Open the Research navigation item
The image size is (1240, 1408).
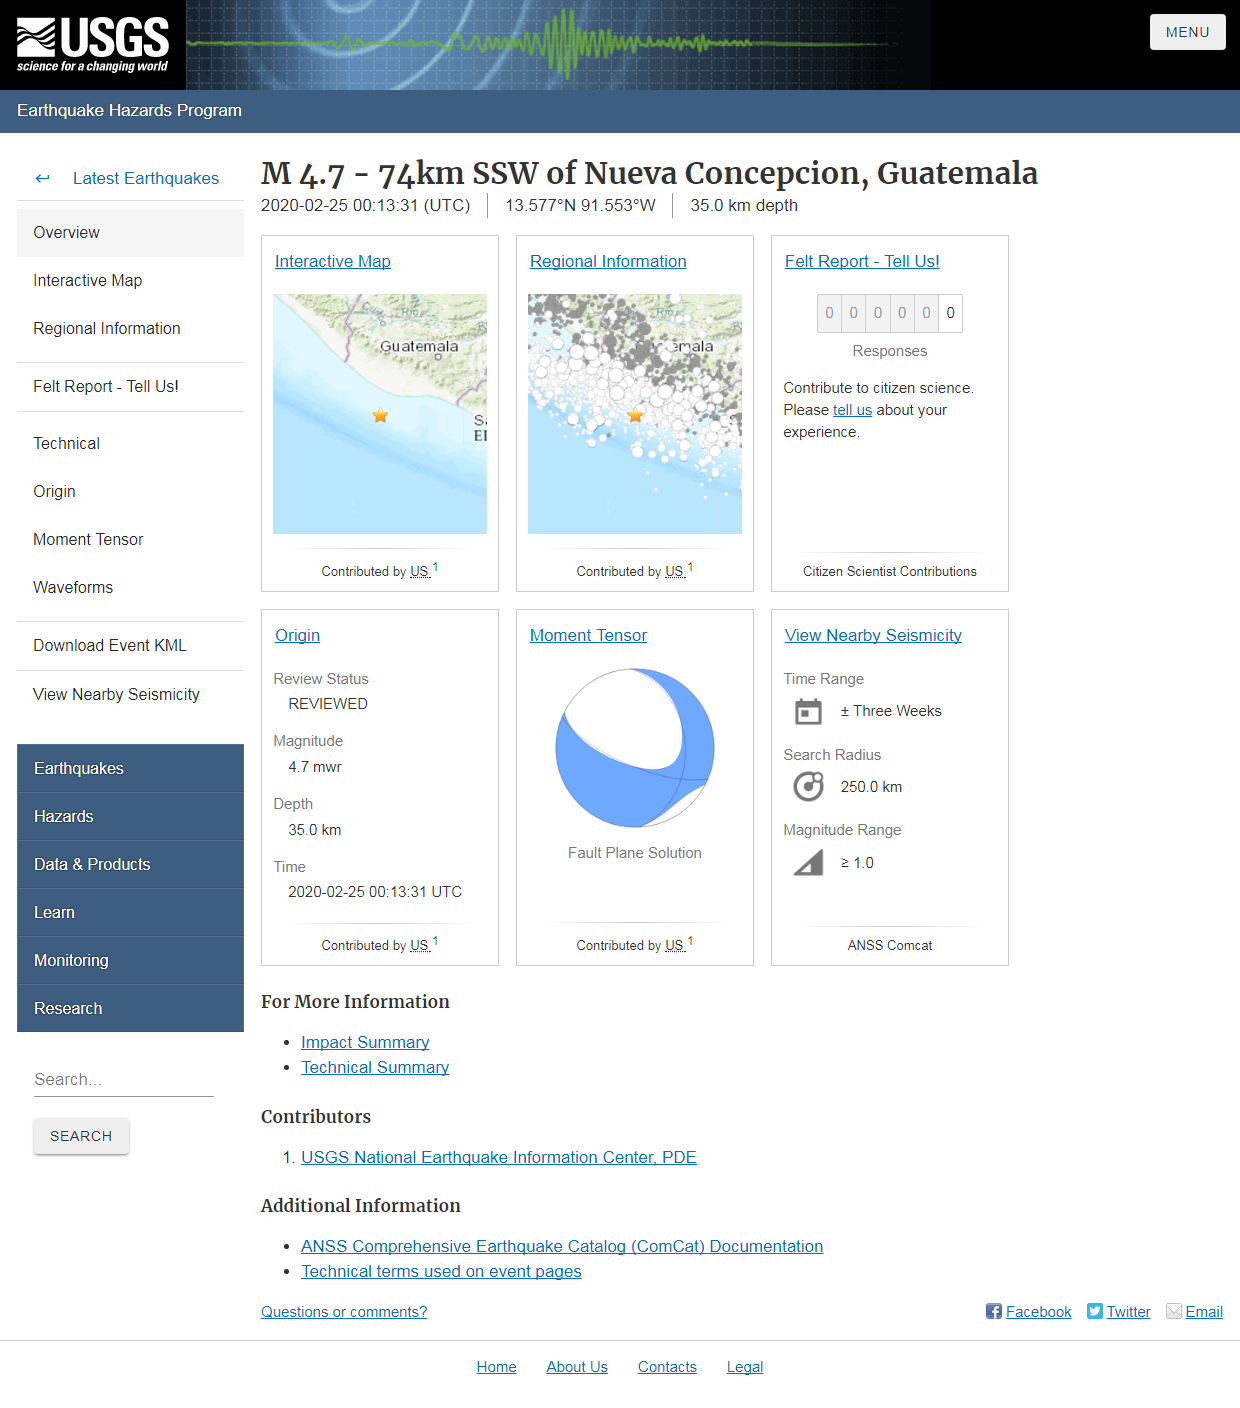tap(130, 1008)
